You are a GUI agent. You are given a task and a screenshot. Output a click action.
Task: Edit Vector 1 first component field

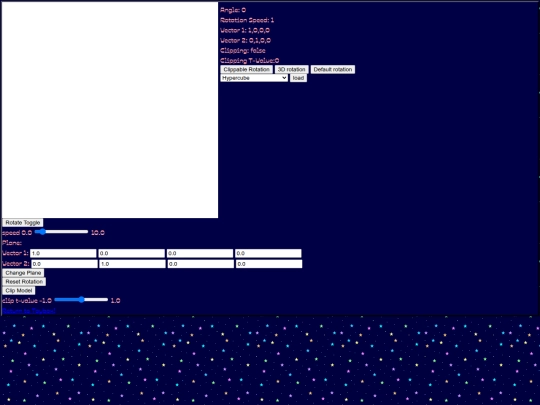[x=63, y=253]
